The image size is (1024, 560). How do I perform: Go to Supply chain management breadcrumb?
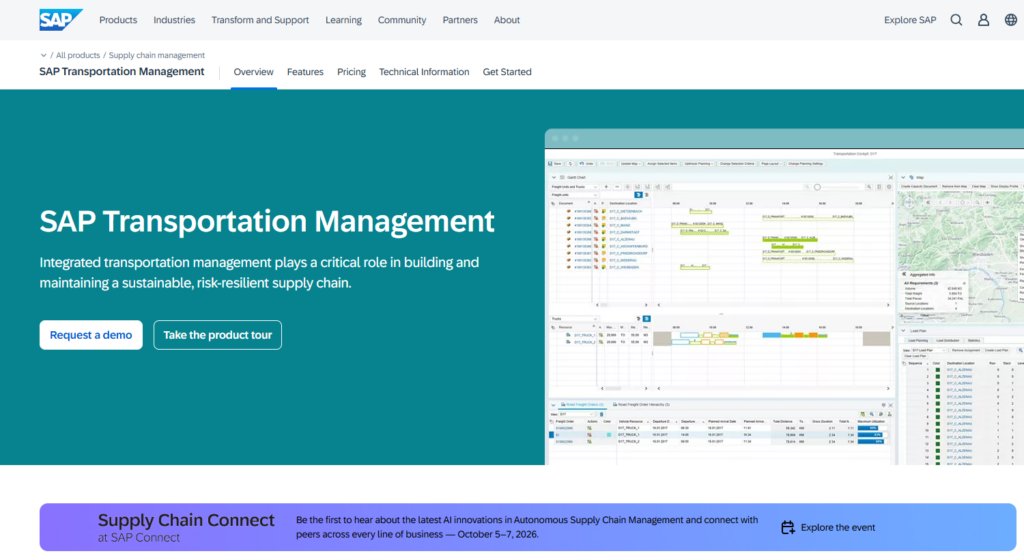point(157,55)
